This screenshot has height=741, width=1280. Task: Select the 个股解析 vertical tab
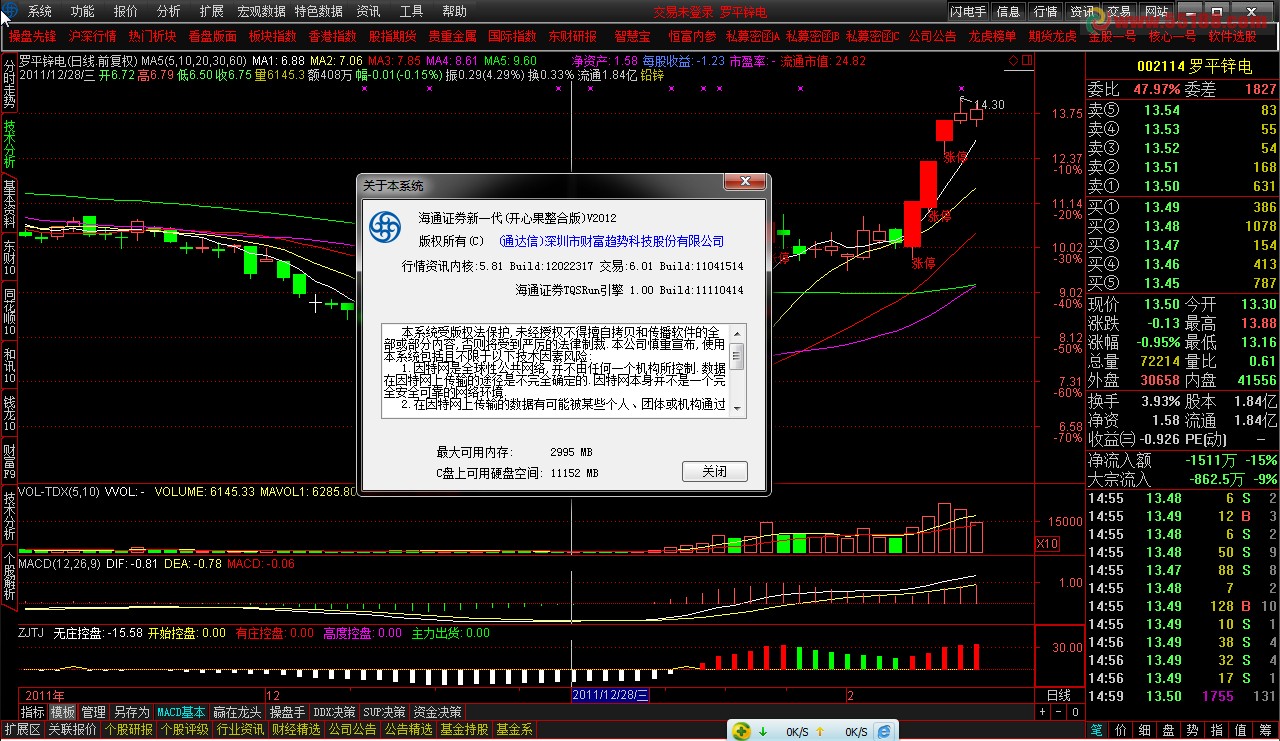pyautogui.click(x=9, y=577)
